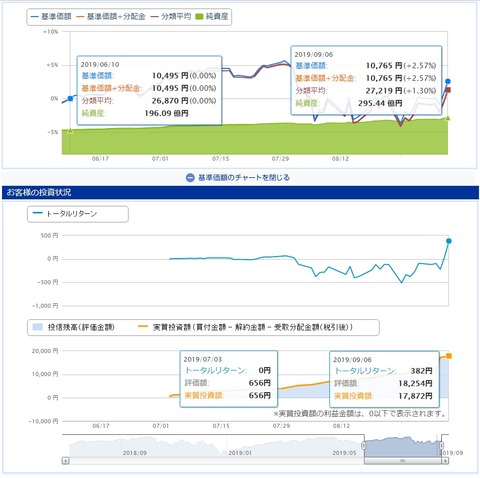
Task: Collapse chart via 基準価額のチャートを閉じる link
Action: (244, 177)
